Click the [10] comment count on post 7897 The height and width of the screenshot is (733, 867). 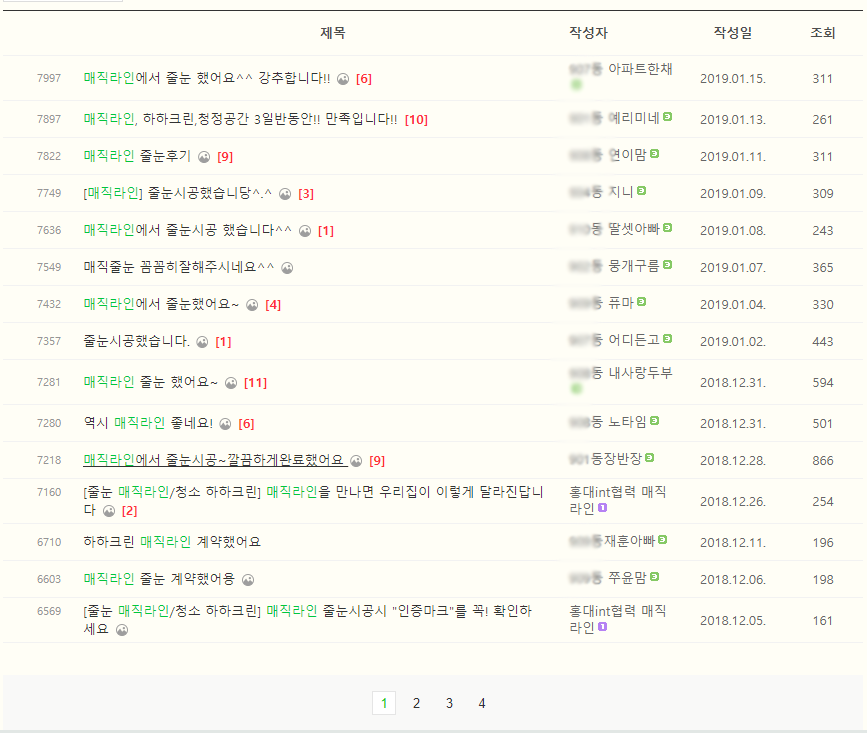[416, 120]
